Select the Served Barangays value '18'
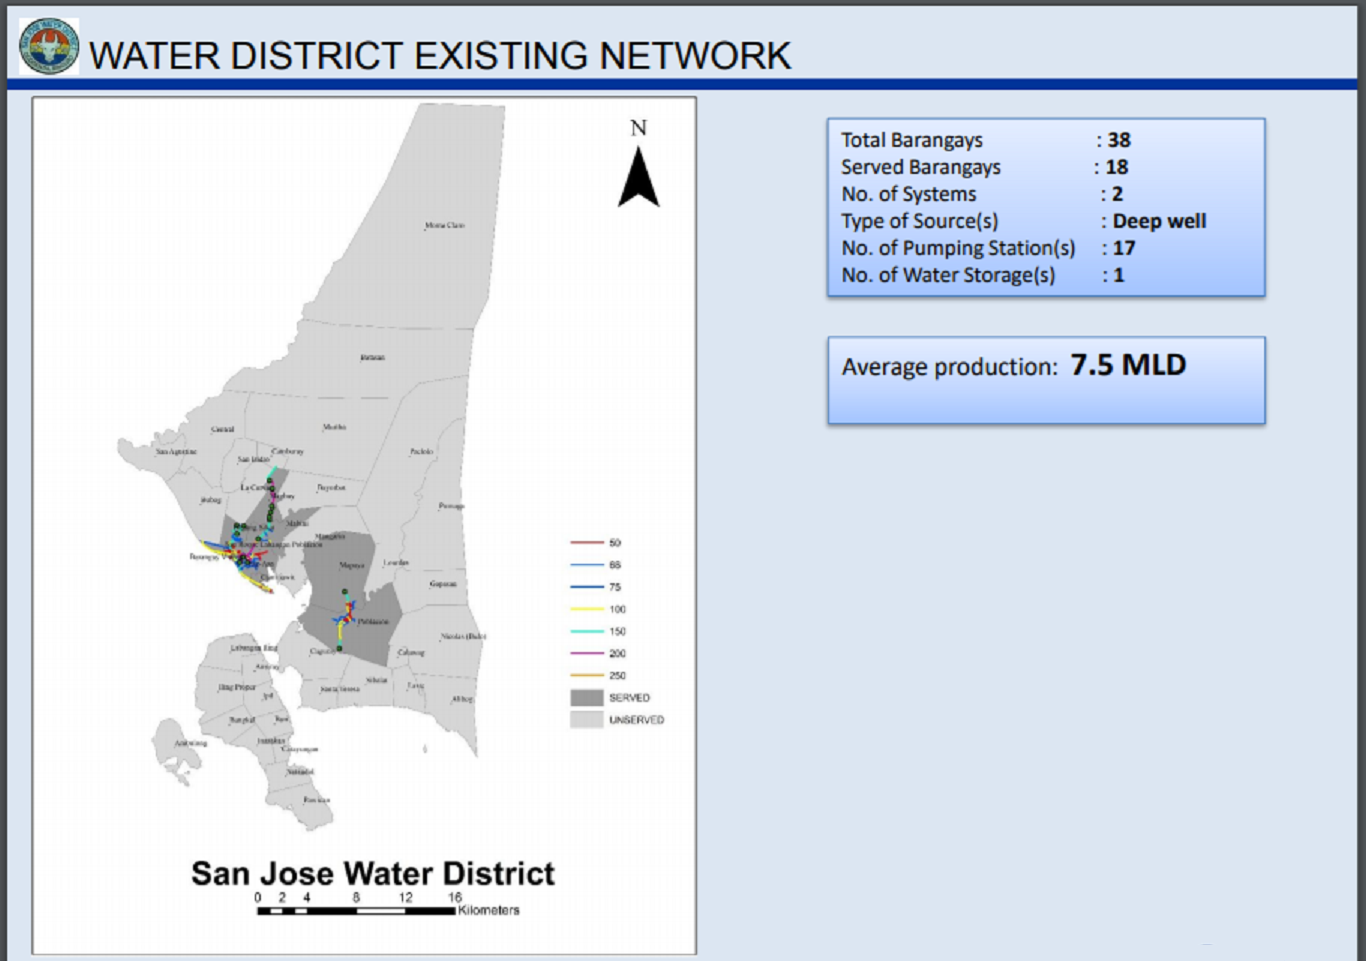 coord(1117,167)
